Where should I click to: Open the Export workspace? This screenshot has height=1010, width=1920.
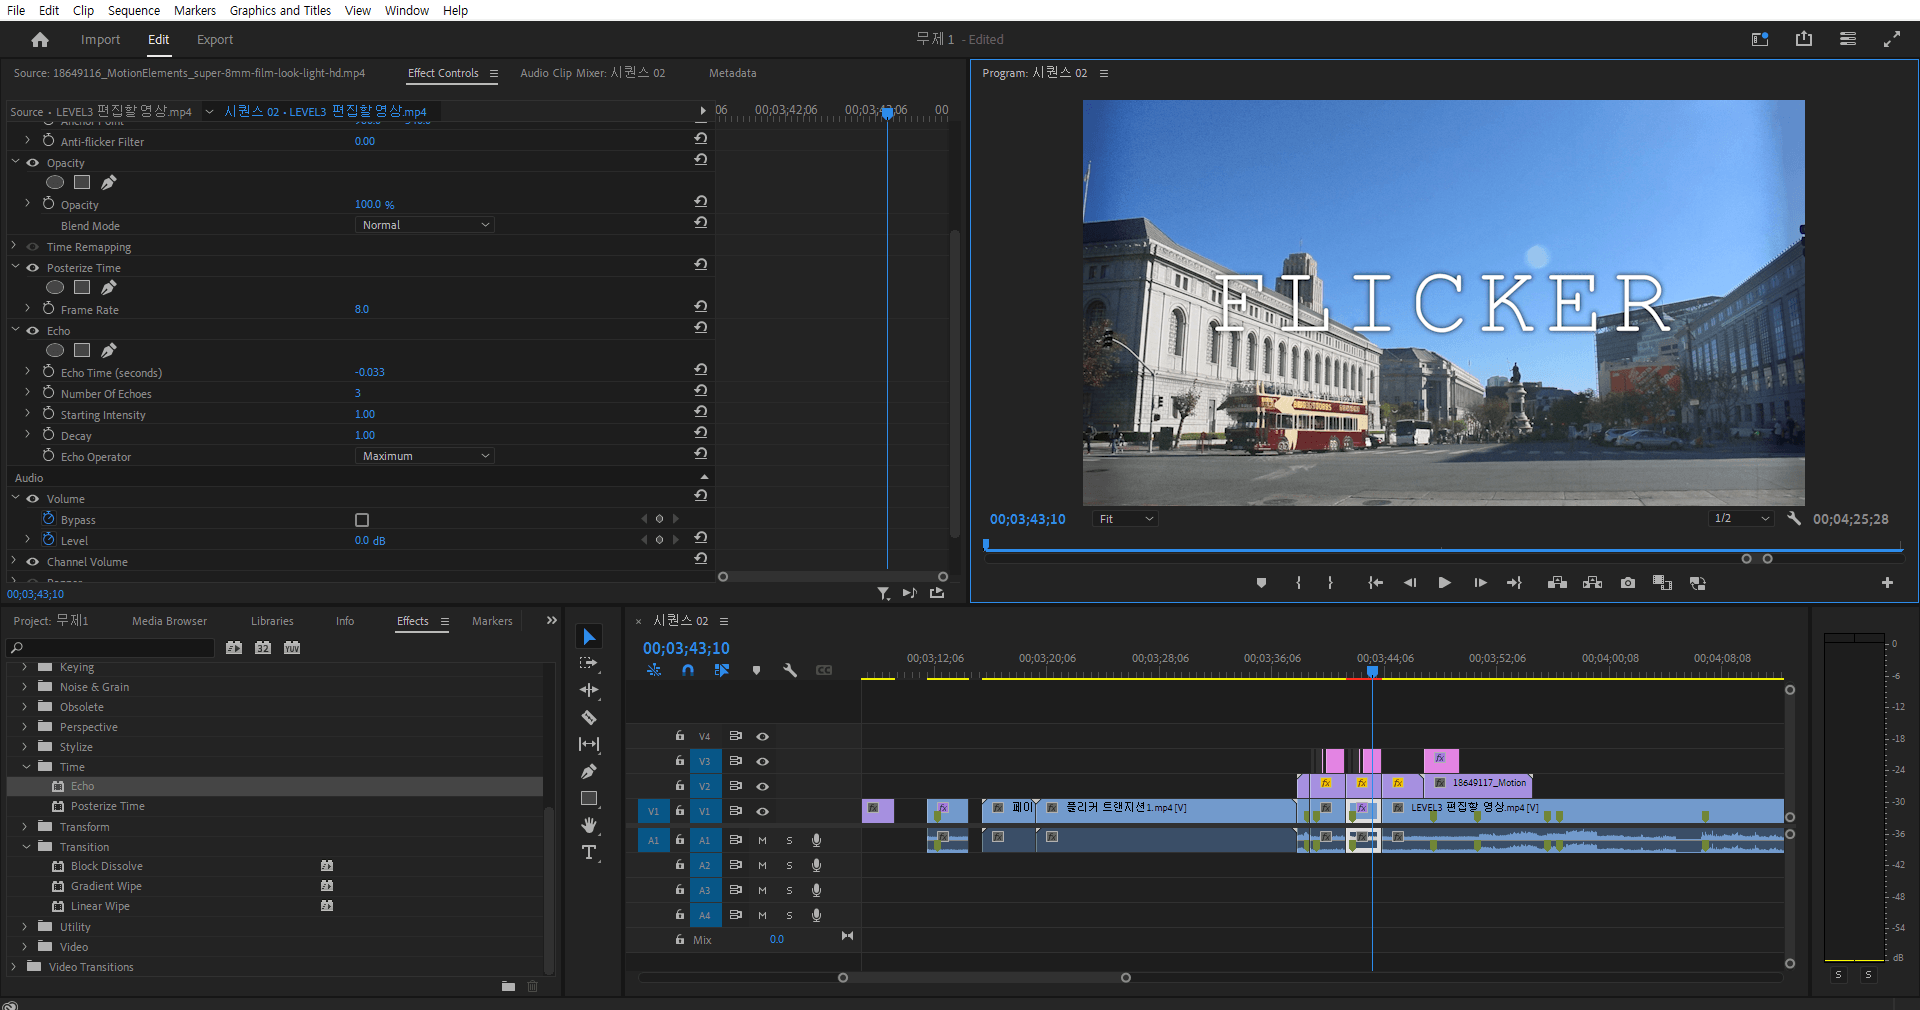click(214, 40)
